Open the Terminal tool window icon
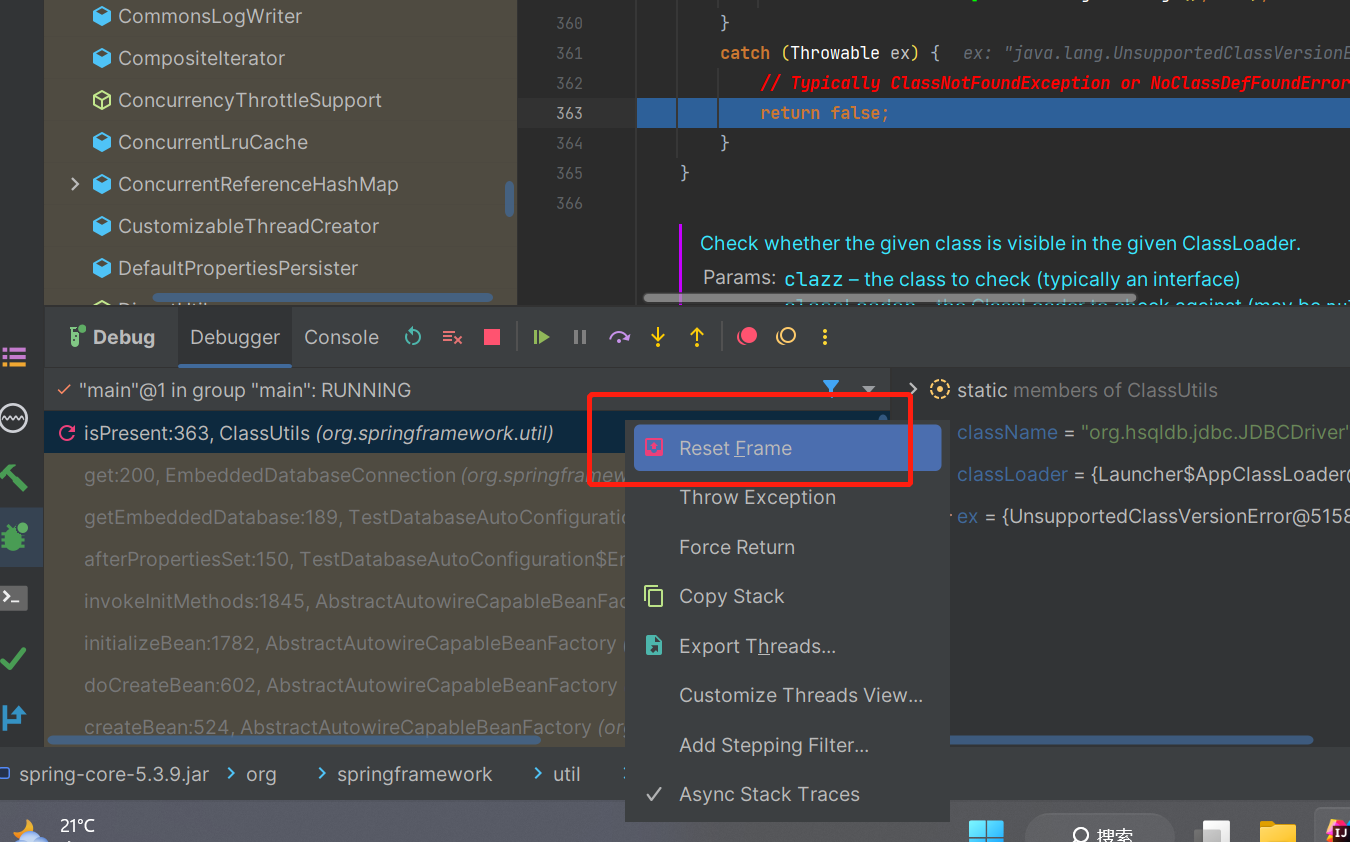This screenshot has width=1350, height=842. point(14,598)
